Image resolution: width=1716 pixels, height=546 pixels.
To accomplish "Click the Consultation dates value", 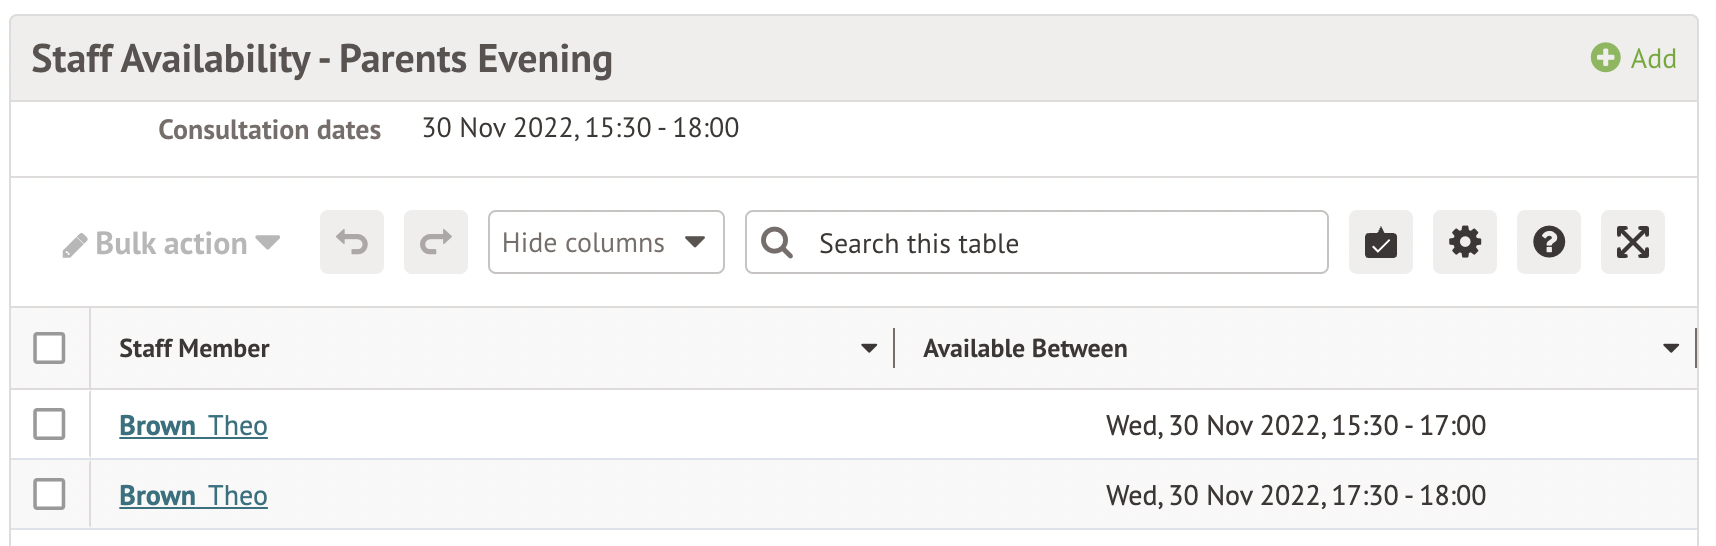I will tap(580, 128).
